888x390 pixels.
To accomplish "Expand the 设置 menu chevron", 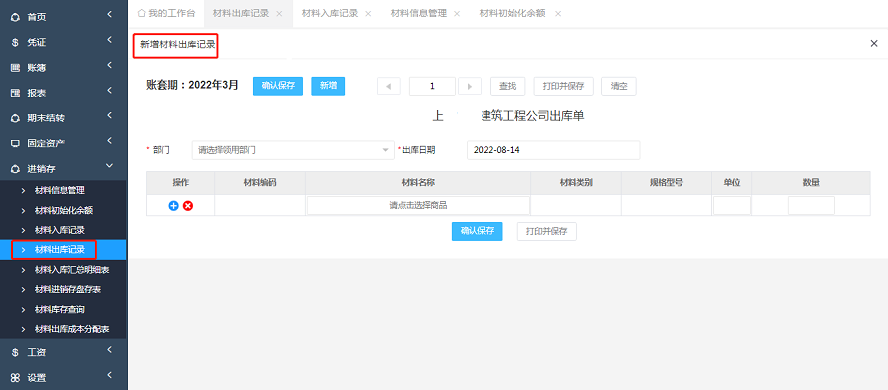I will point(109,375).
